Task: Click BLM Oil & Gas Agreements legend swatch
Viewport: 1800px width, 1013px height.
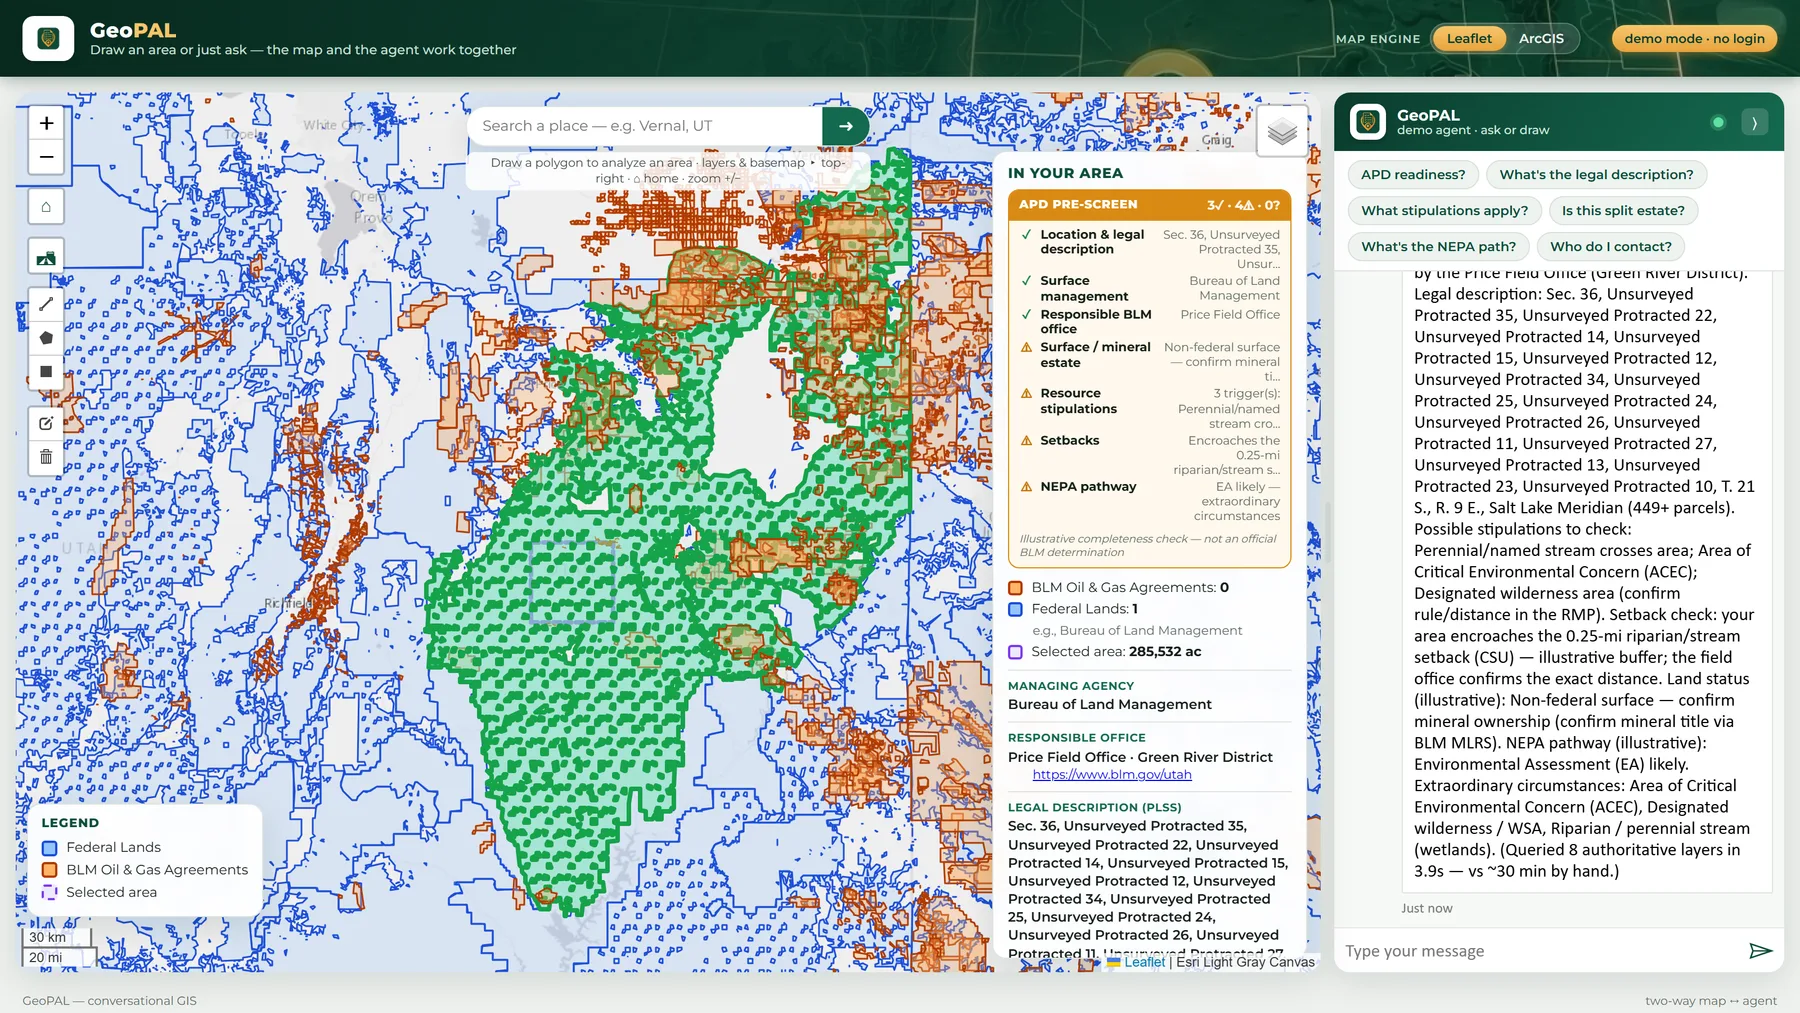Action: (x=49, y=870)
